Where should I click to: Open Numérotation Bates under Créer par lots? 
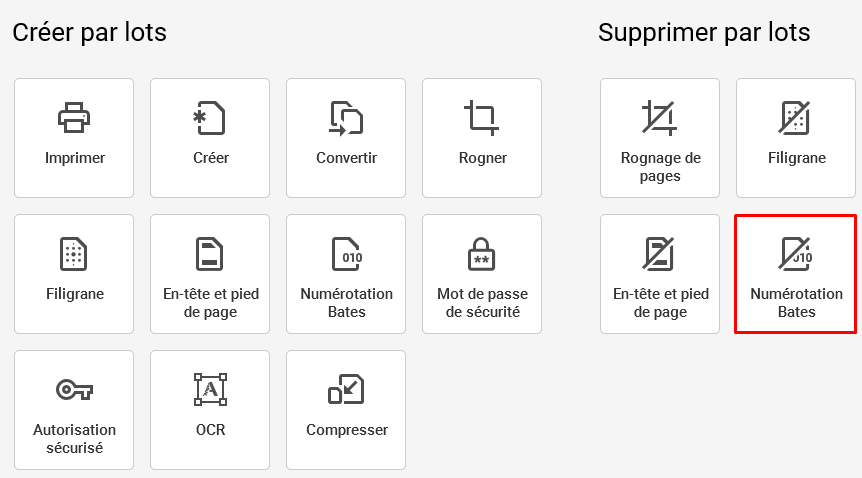click(346, 274)
